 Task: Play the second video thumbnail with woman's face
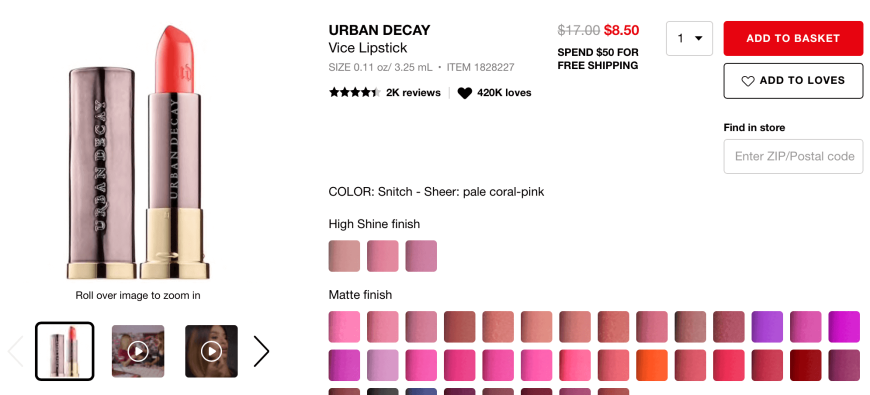coord(211,351)
